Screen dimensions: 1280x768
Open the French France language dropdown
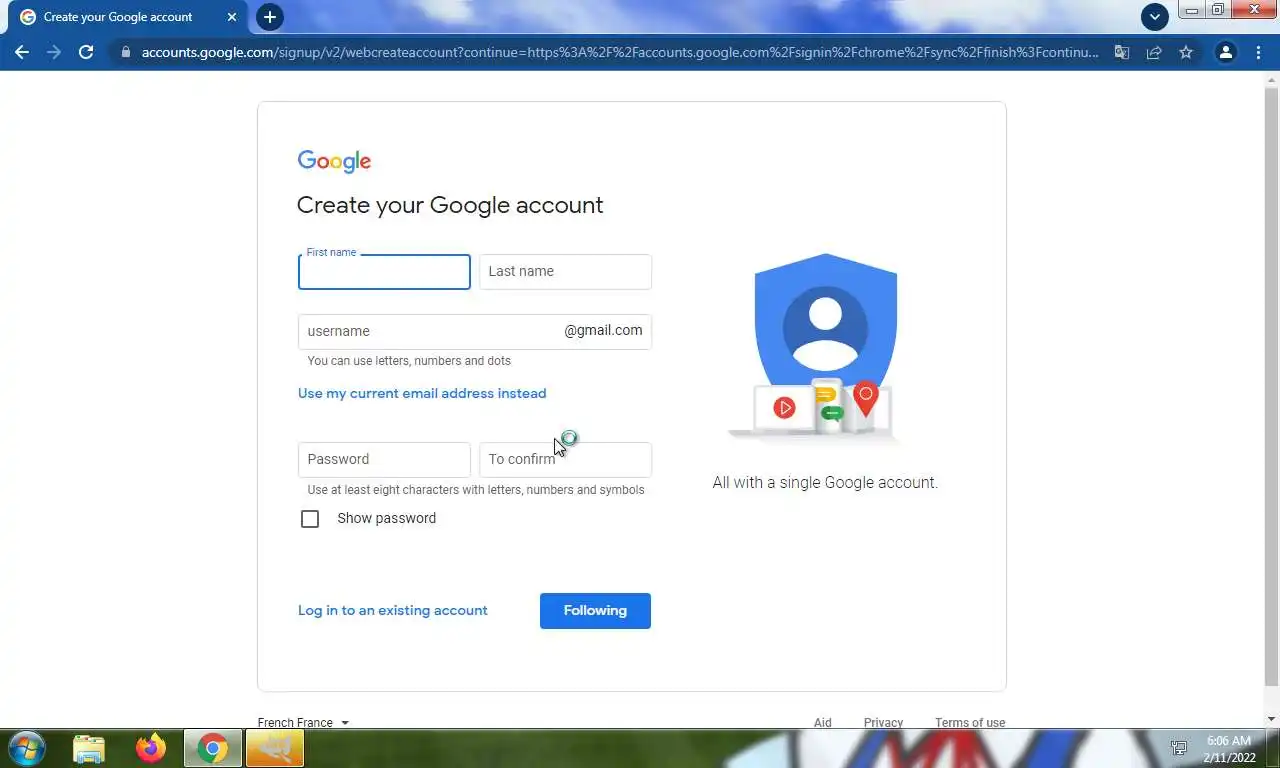point(303,722)
